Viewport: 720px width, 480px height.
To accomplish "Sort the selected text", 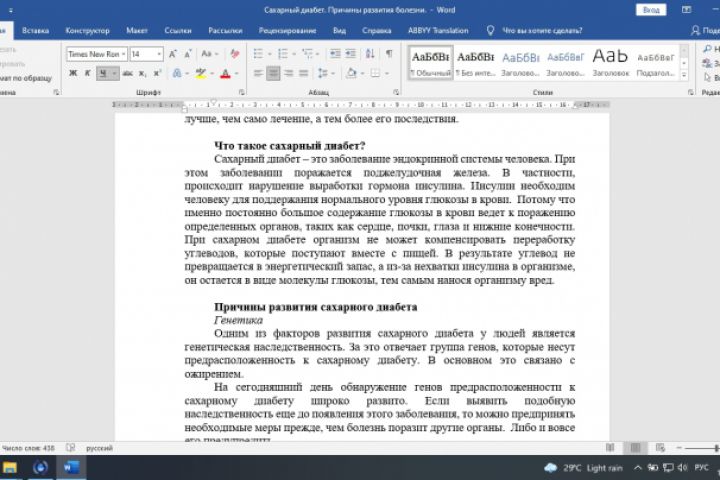I will [370, 54].
